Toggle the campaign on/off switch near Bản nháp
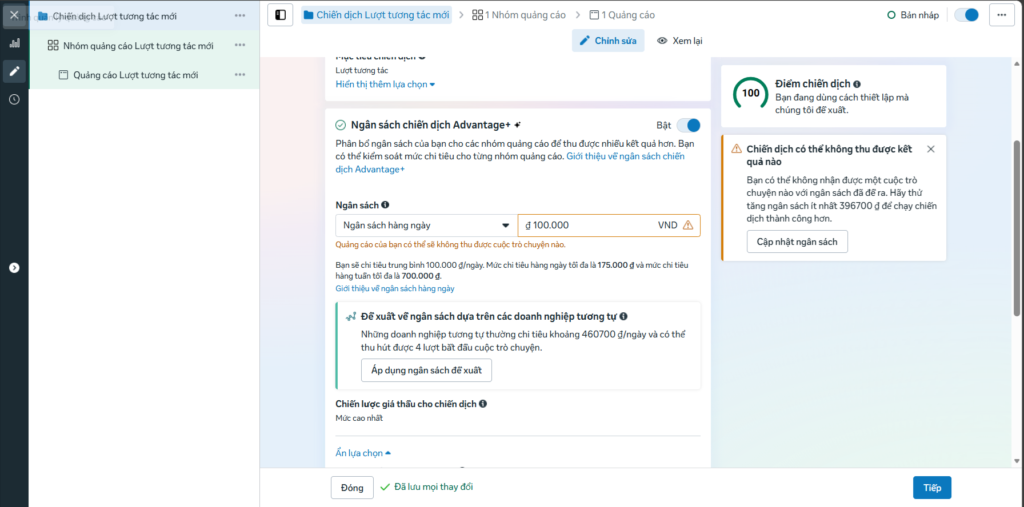The image size is (1024, 507). (967, 15)
